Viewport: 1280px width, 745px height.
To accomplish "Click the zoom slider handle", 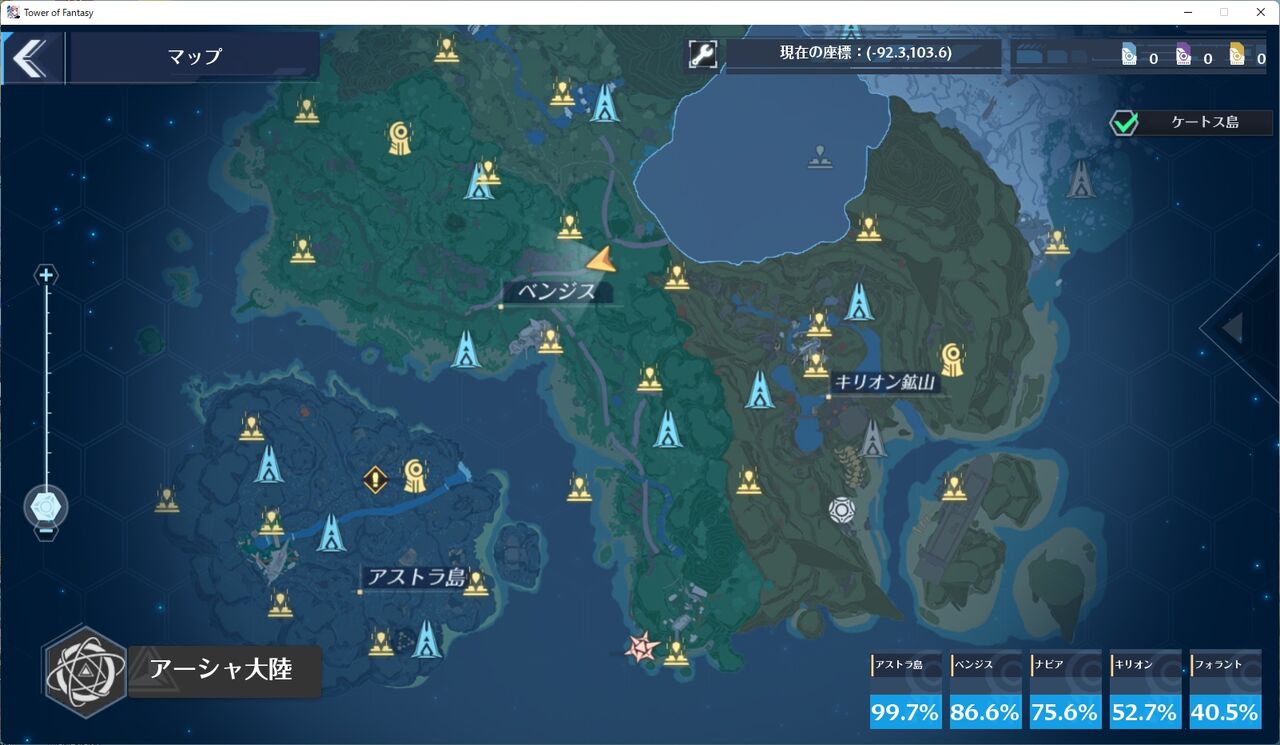I will [46, 506].
